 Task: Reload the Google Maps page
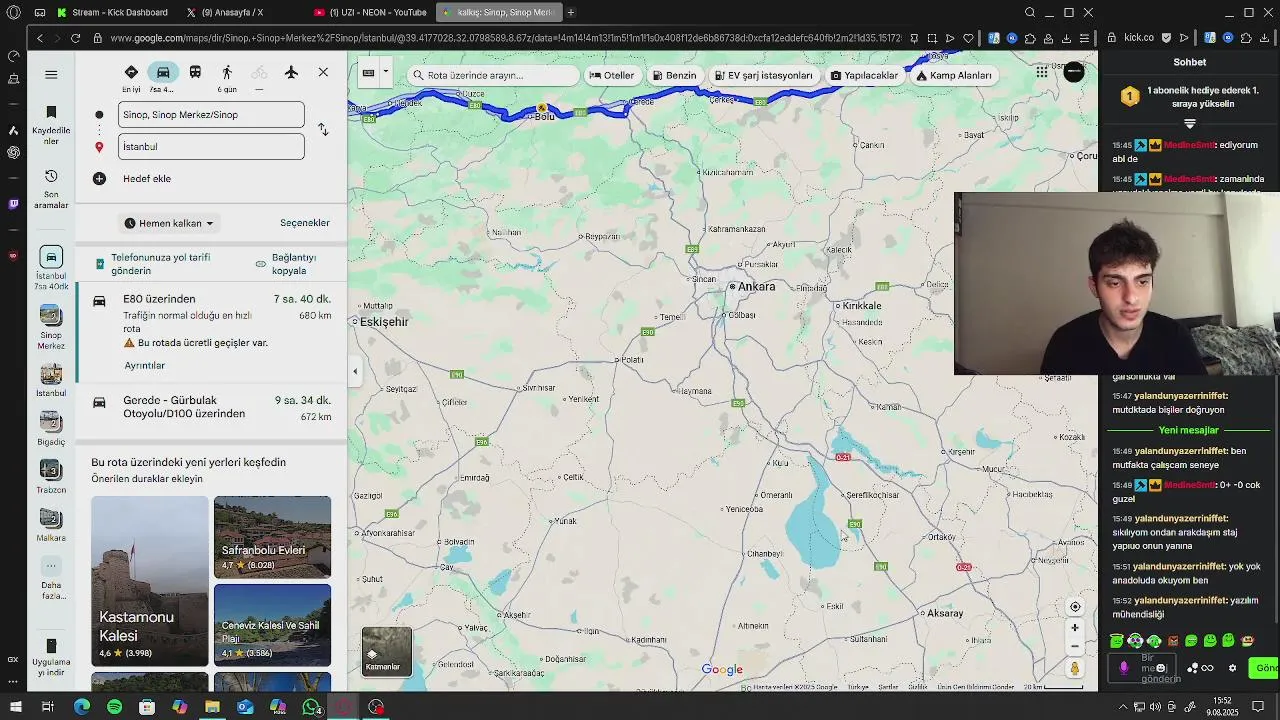pos(75,38)
